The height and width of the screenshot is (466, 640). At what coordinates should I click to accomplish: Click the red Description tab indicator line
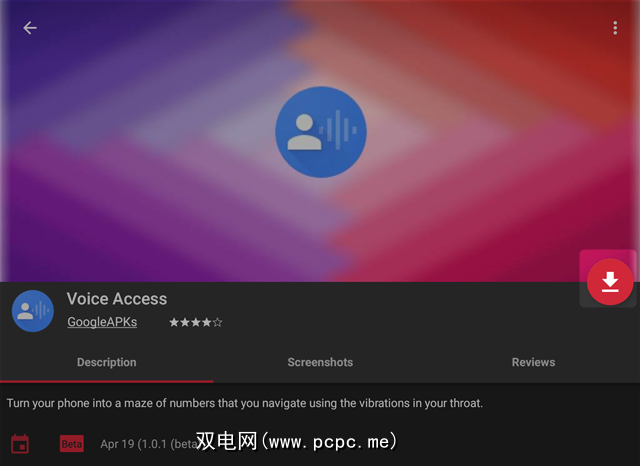(x=107, y=382)
